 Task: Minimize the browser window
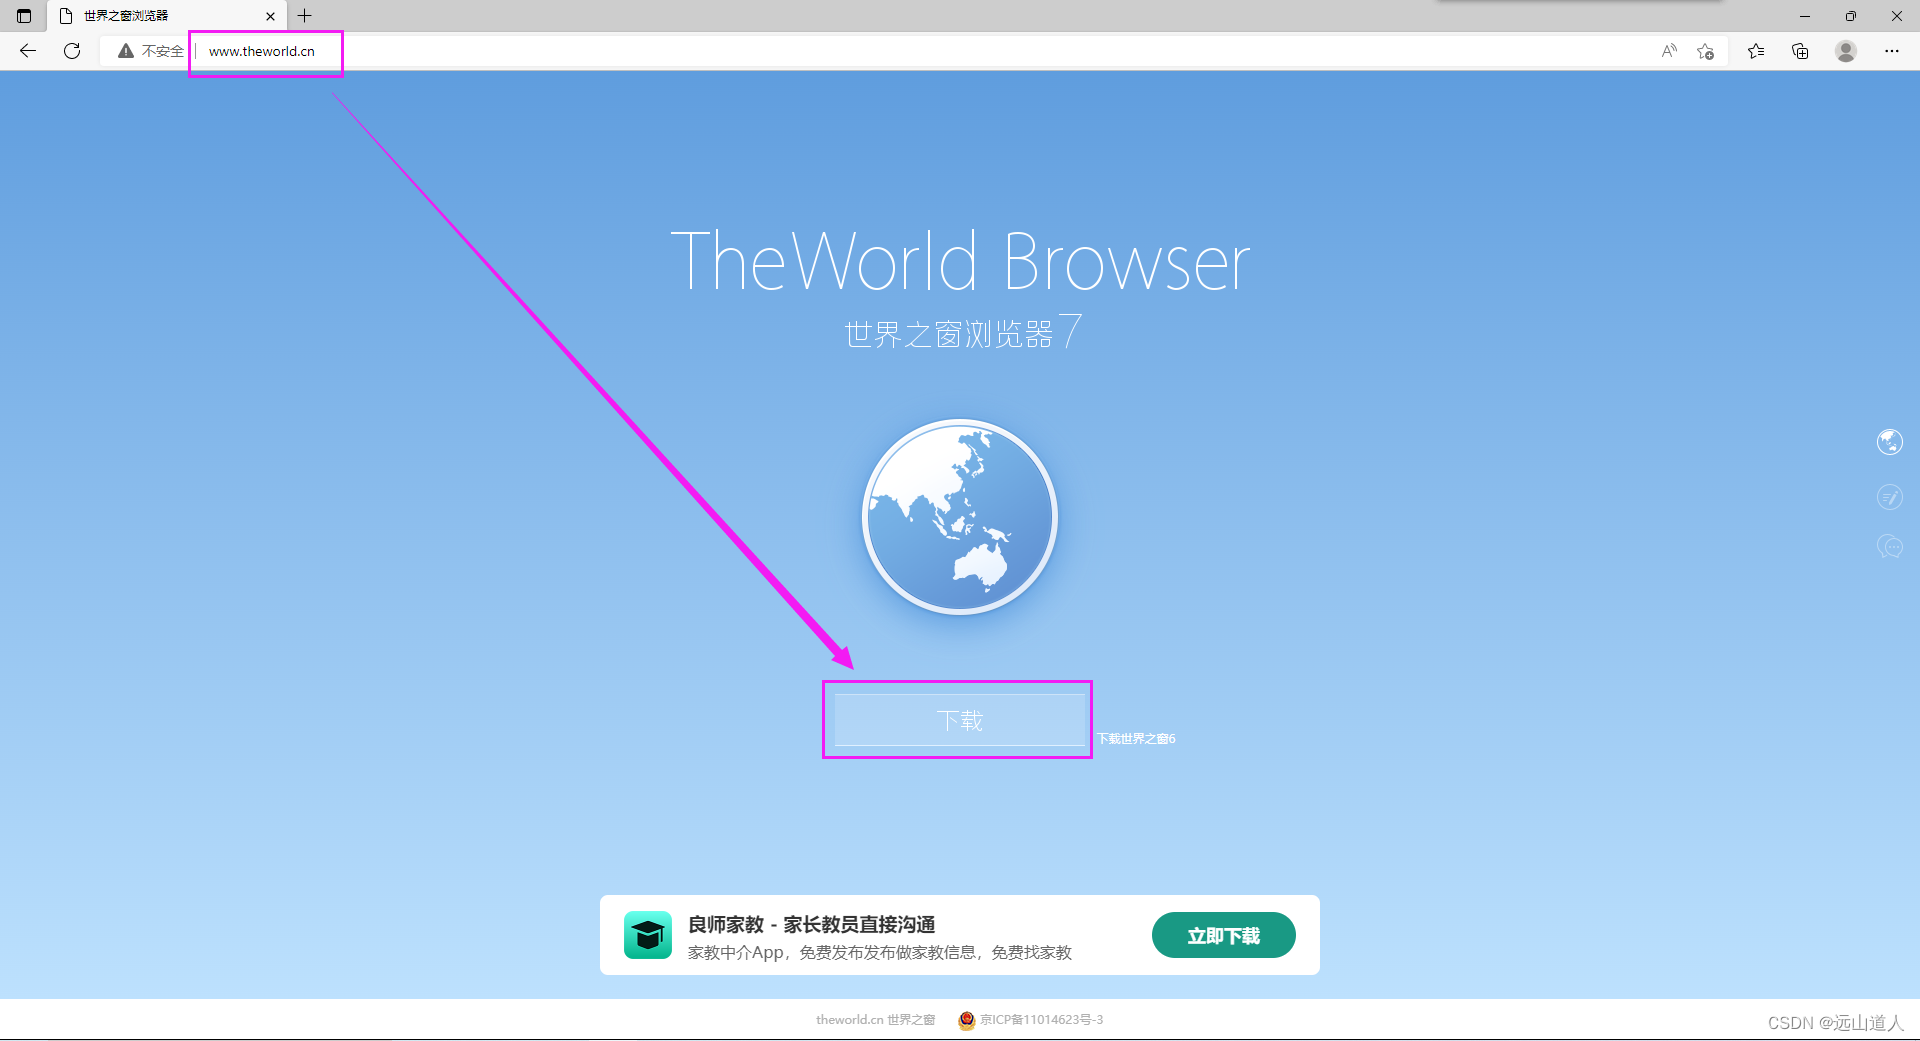pyautogui.click(x=1805, y=16)
